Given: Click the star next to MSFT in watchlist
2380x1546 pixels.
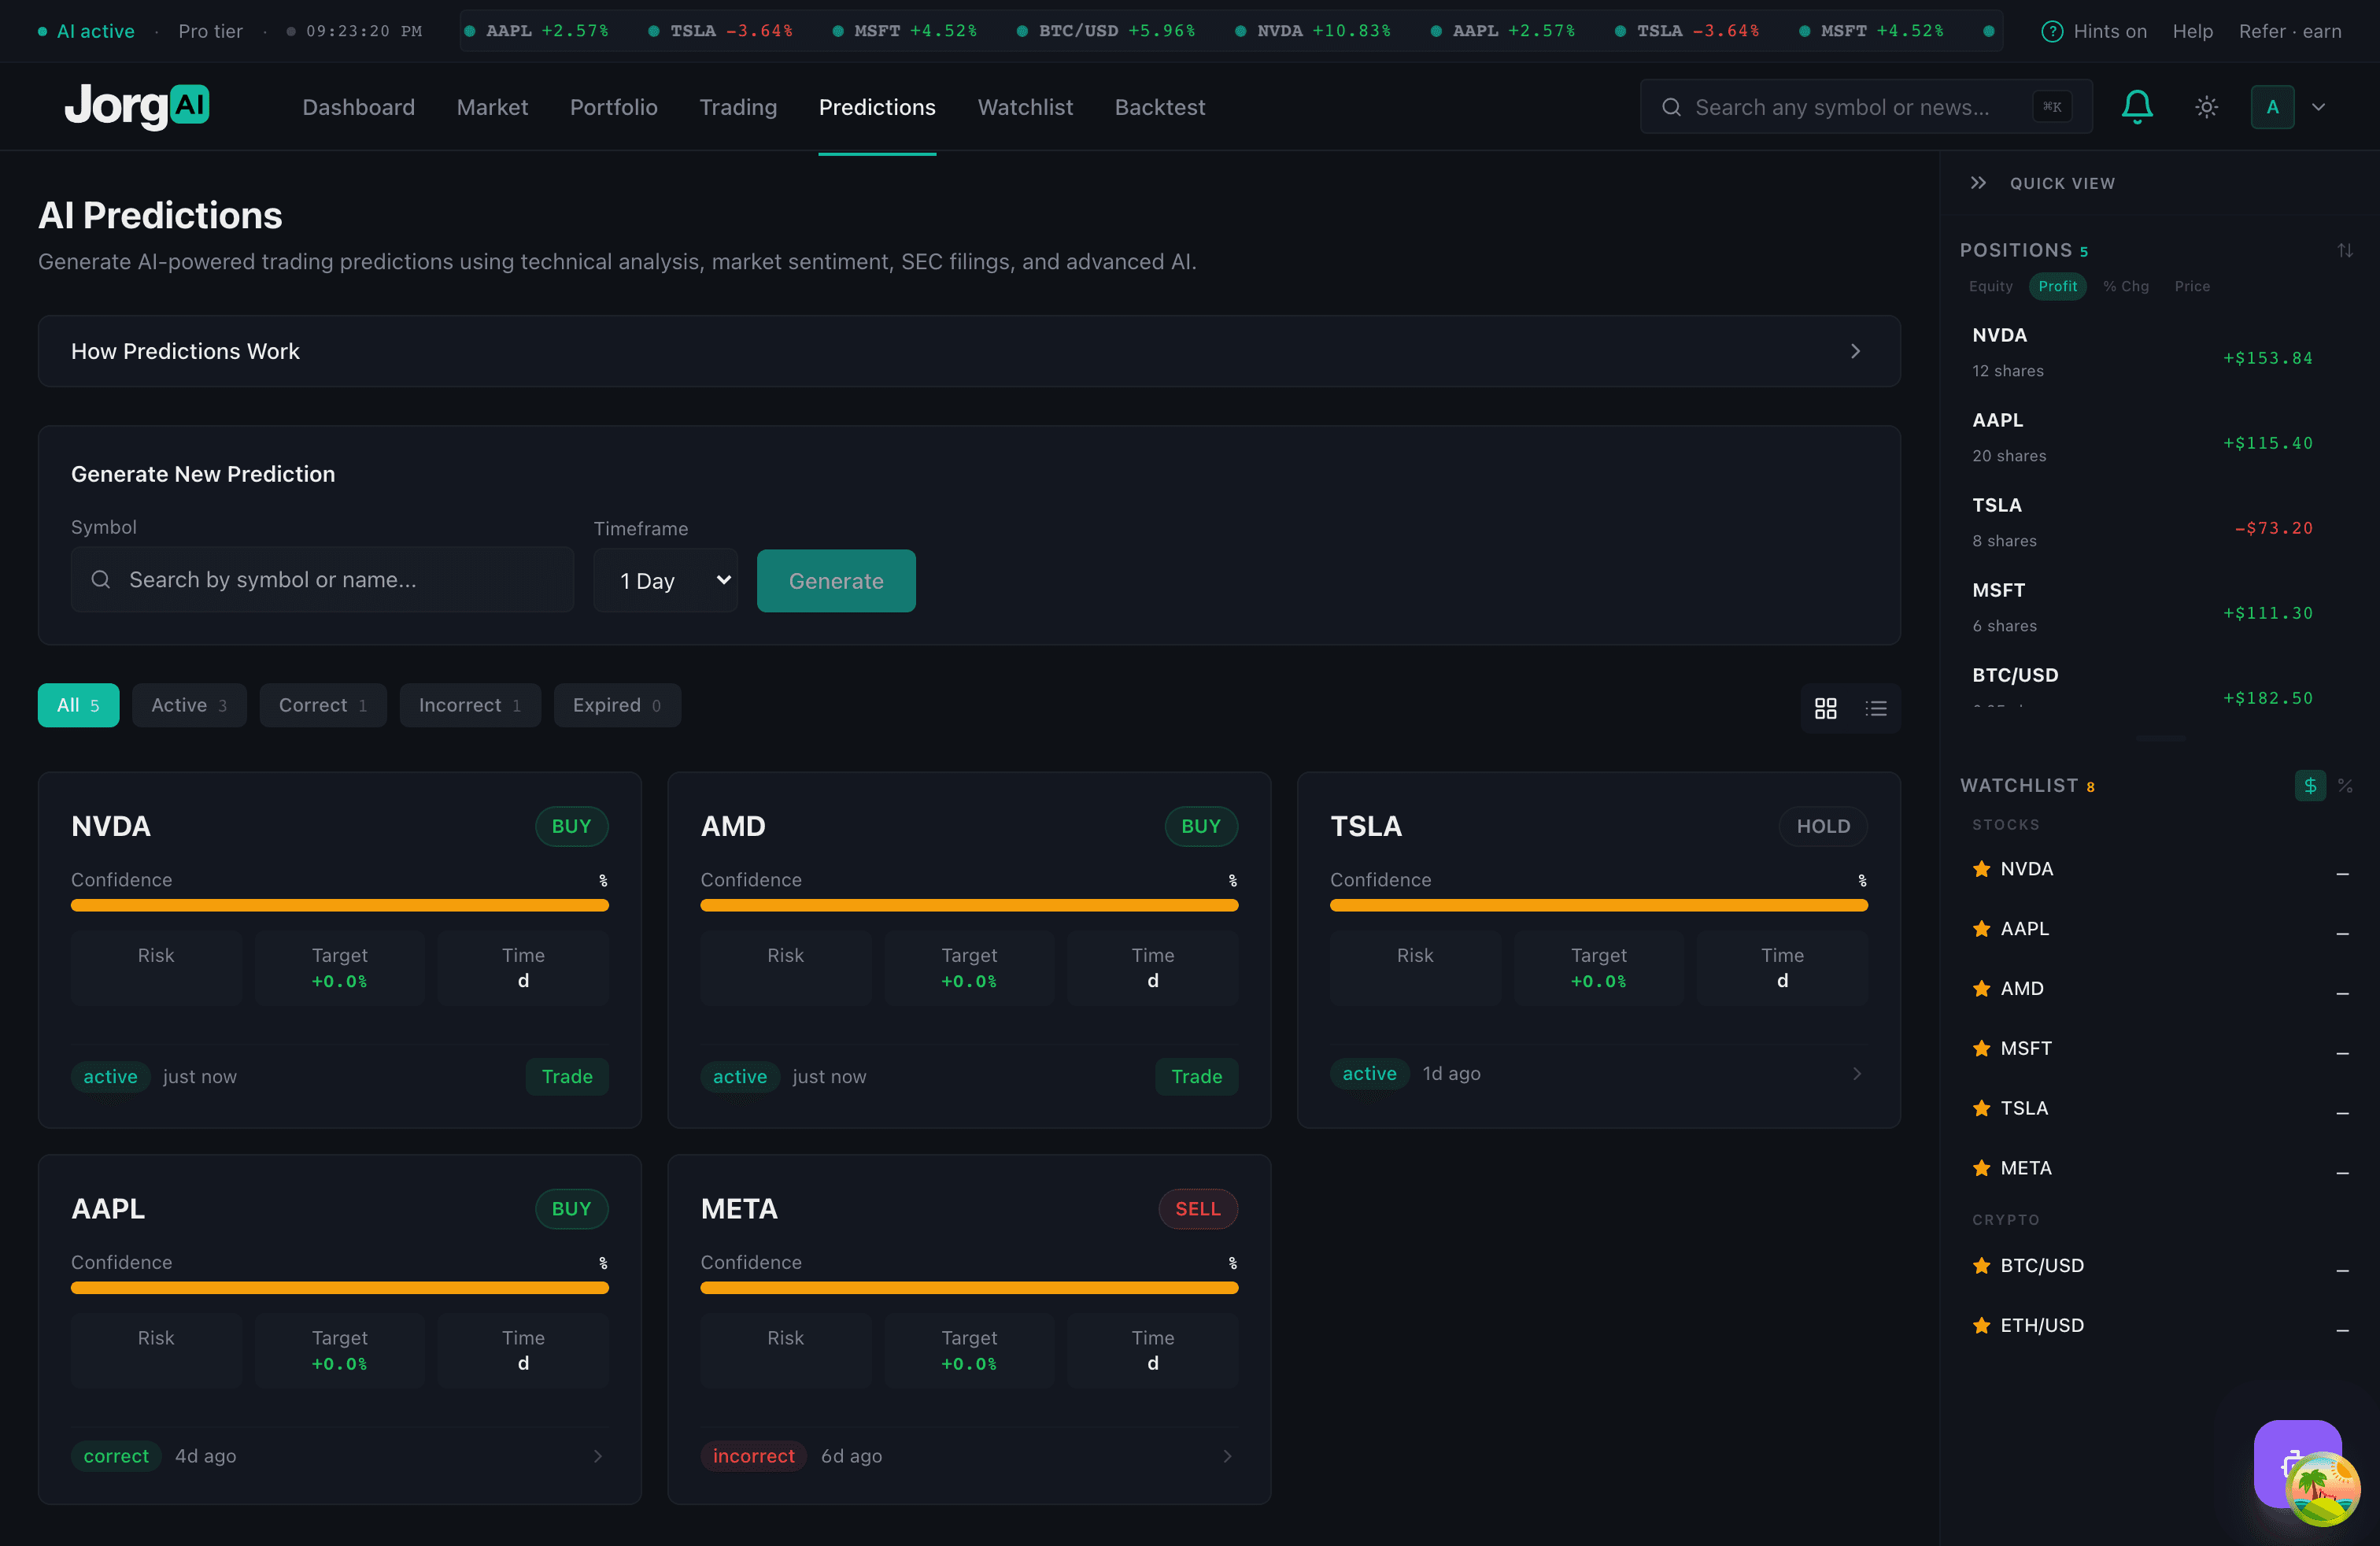Looking at the screenshot, I should click(1981, 1049).
